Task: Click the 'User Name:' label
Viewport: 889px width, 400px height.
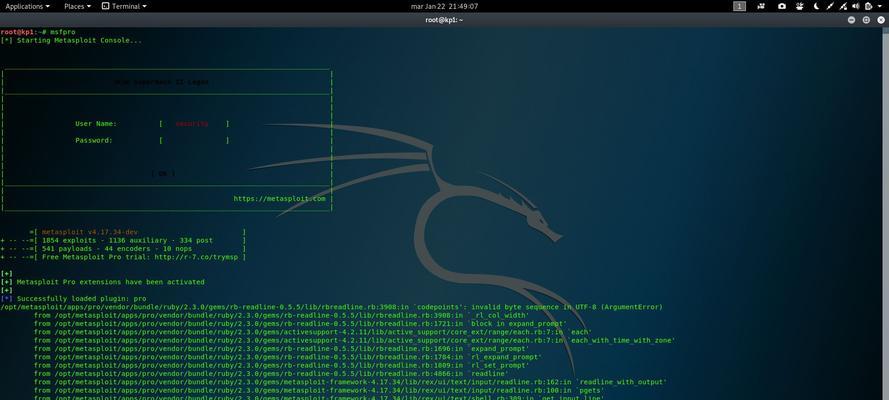Action: (96, 124)
